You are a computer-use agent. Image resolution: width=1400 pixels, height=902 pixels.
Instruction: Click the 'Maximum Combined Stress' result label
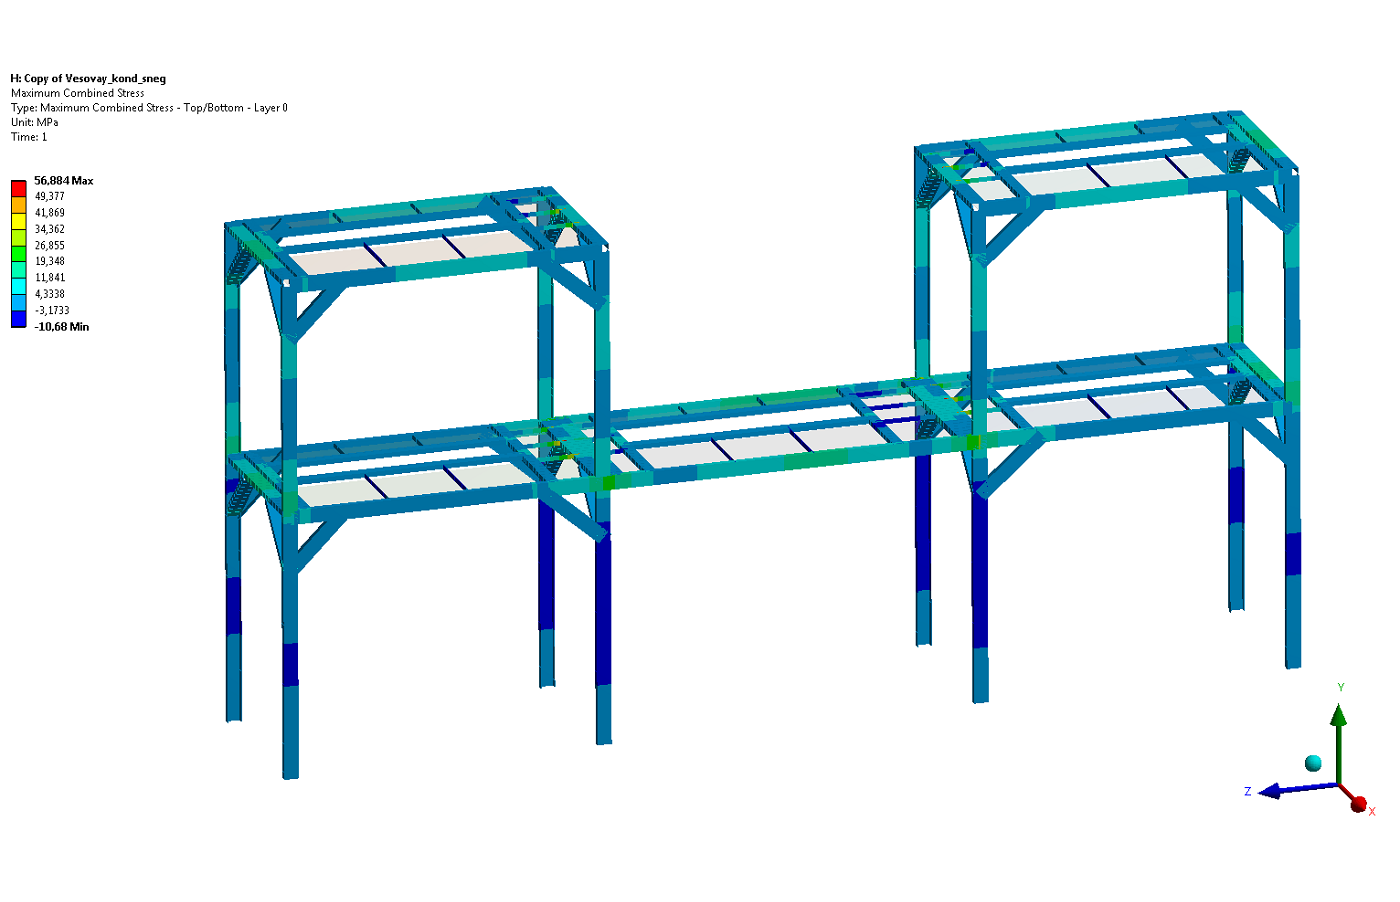(78, 93)
